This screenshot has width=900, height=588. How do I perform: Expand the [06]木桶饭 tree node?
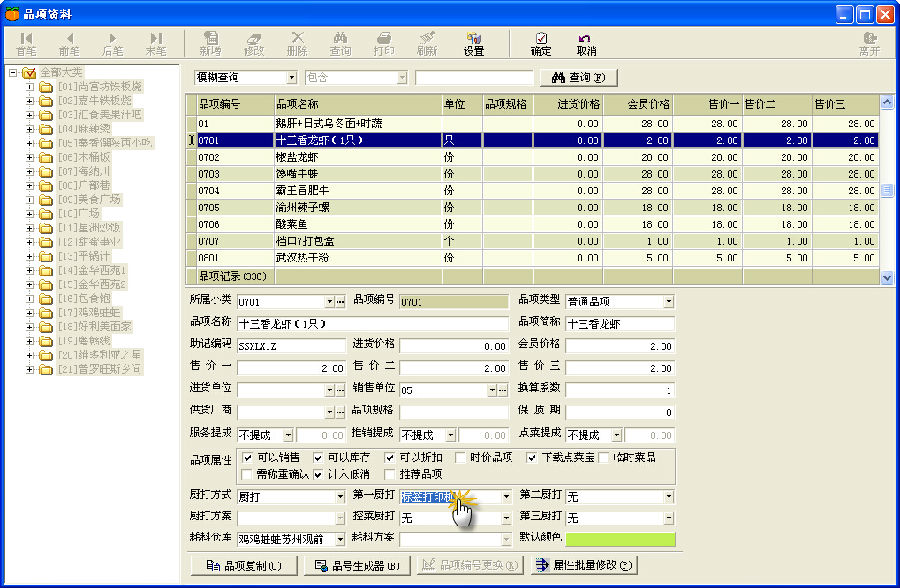point(30,158)
